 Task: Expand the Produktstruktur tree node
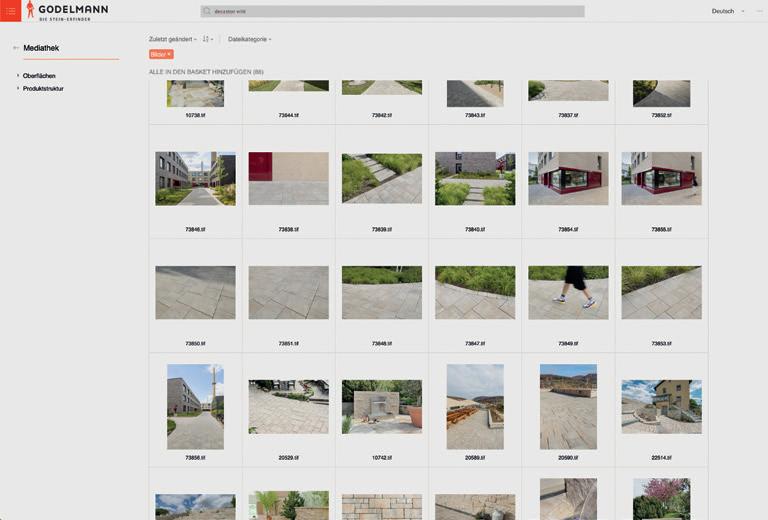18,88
